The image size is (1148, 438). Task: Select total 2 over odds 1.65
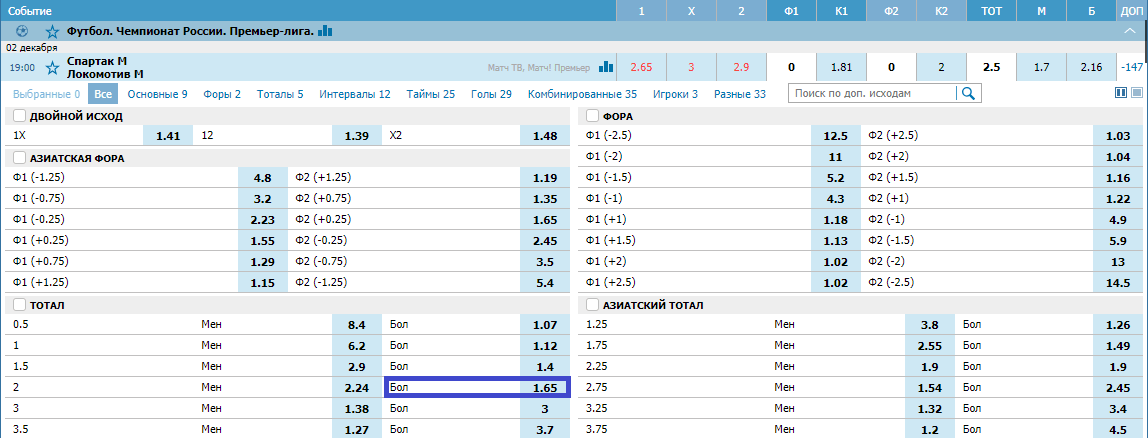click(x=545, y=387)
